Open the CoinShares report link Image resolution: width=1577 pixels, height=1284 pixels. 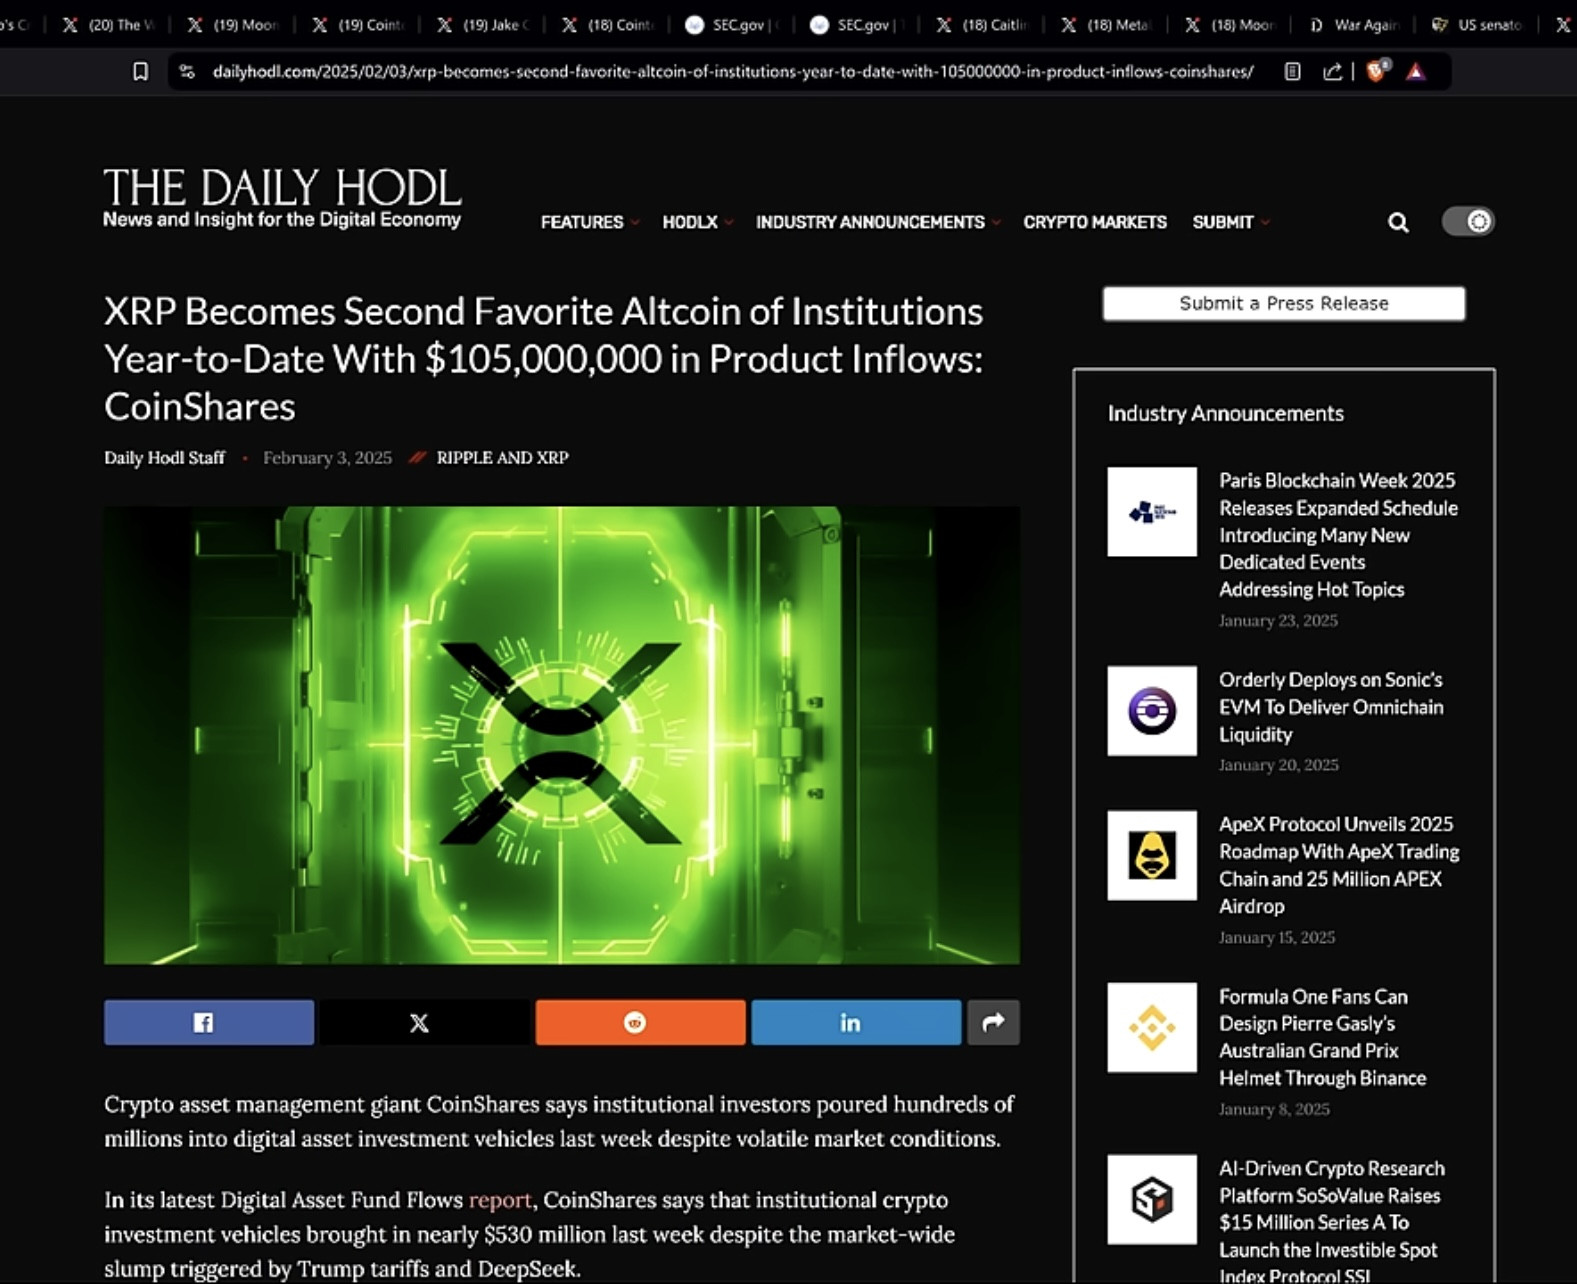tap(500, 1200)
